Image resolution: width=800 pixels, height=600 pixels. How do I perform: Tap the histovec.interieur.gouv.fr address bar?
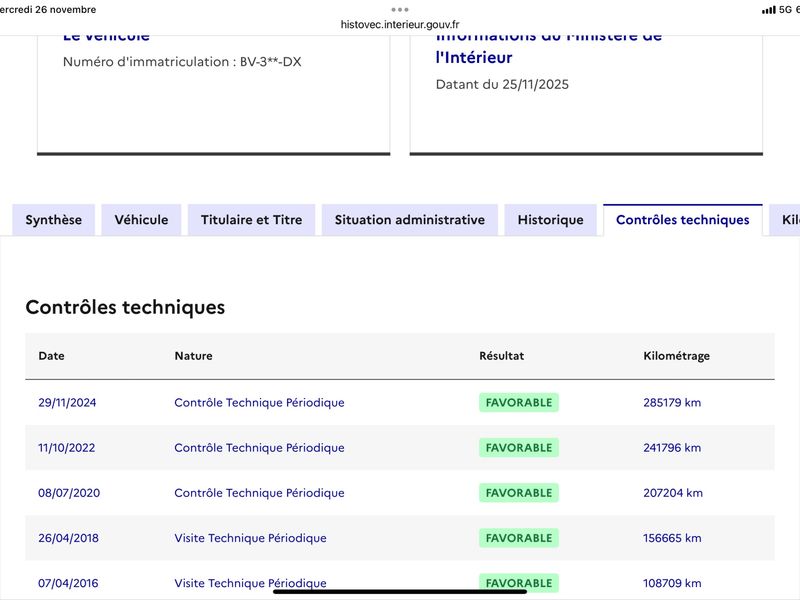(x=400, y=25)
